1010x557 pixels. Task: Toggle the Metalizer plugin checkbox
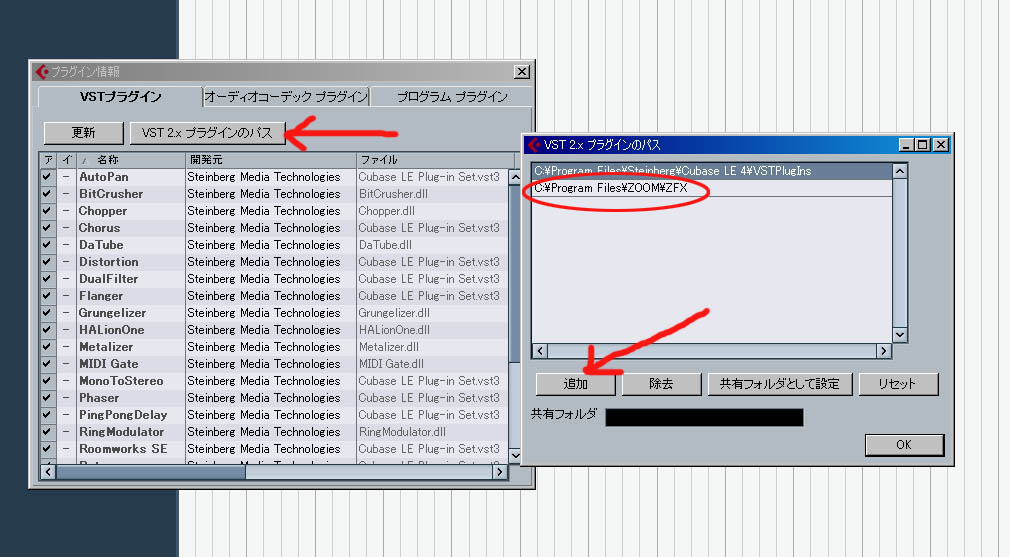(x=47, y=346)
